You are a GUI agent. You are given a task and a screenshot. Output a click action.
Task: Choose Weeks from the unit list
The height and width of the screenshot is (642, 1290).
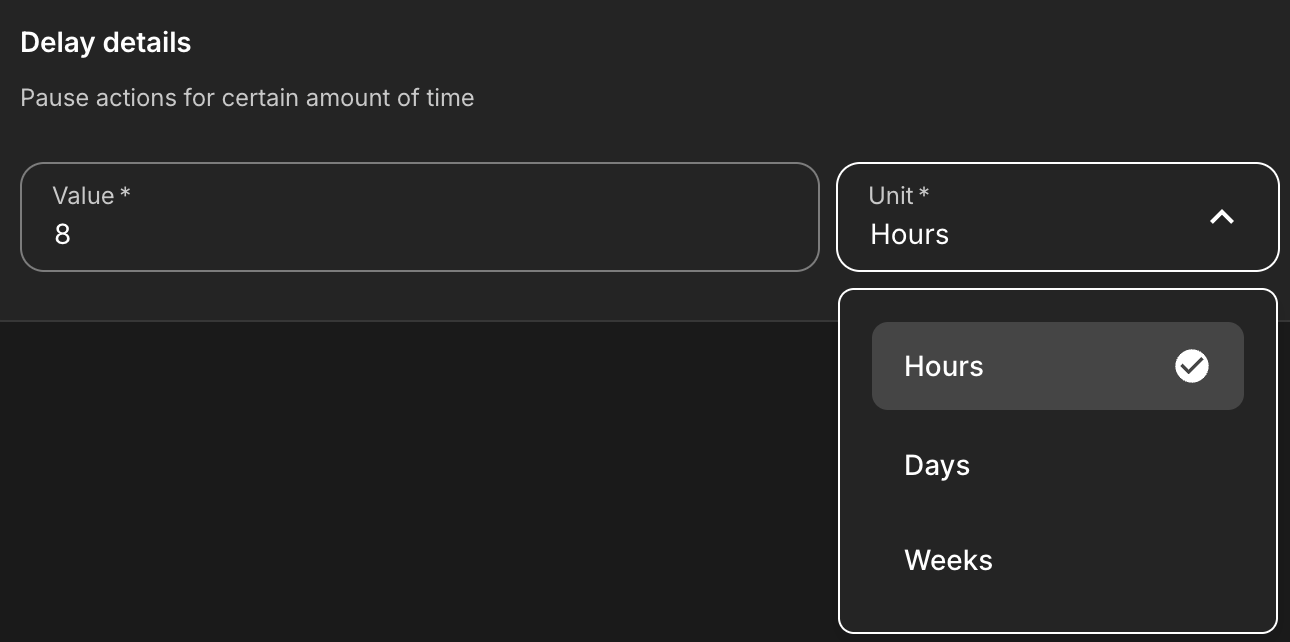click(x=948, y=559)
